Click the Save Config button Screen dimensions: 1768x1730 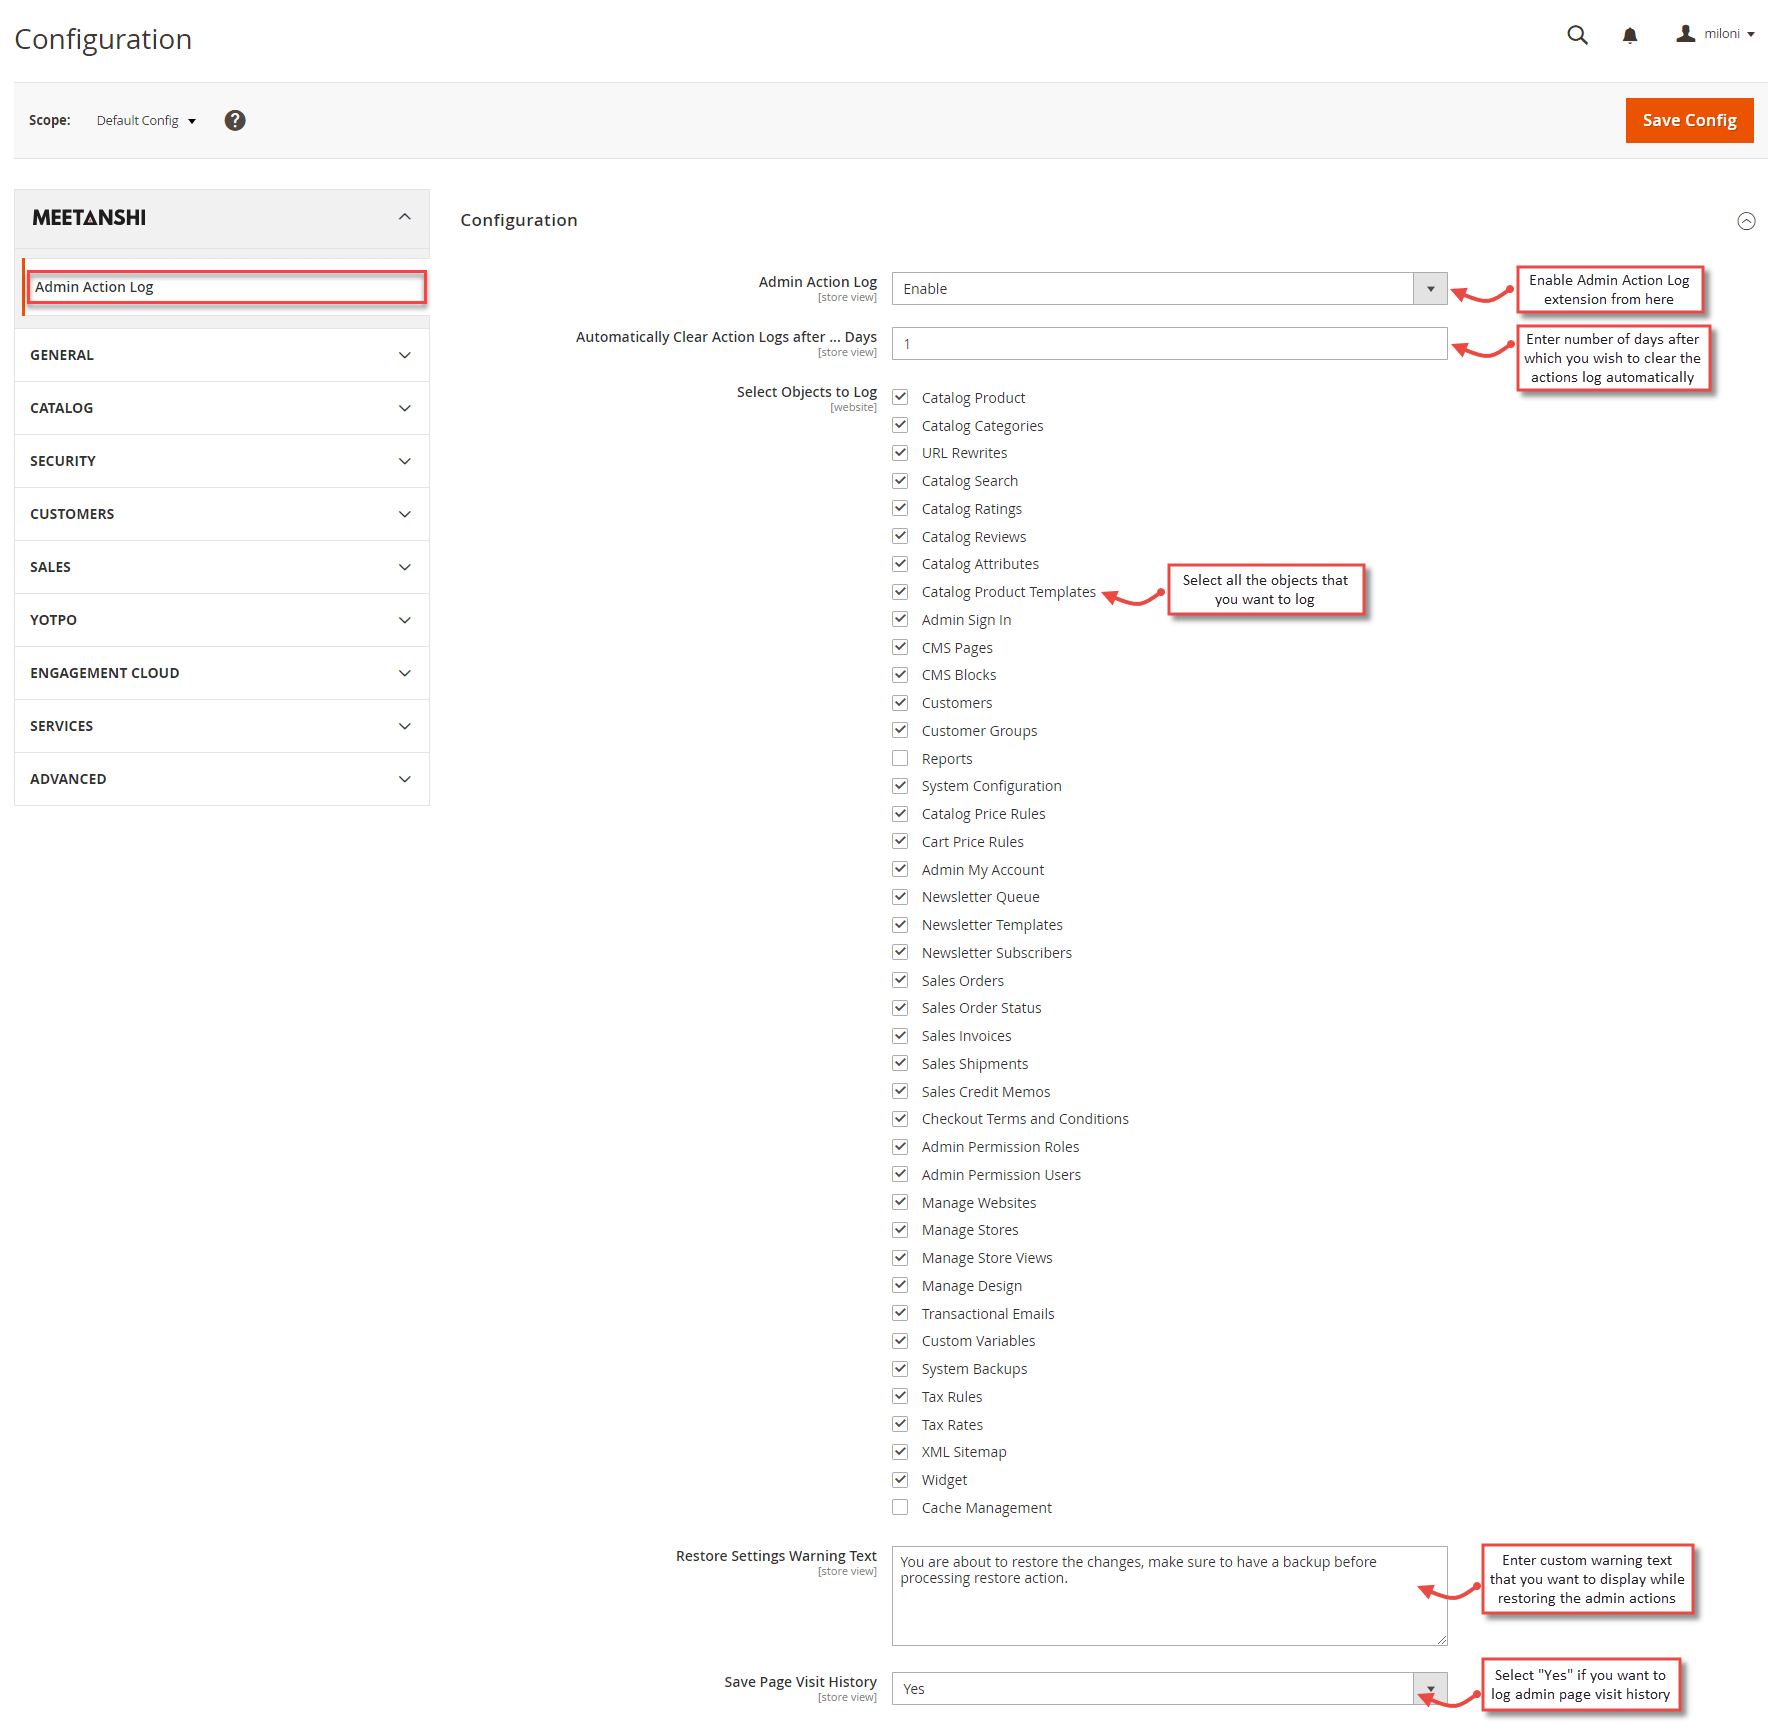tap(1689, 120)
